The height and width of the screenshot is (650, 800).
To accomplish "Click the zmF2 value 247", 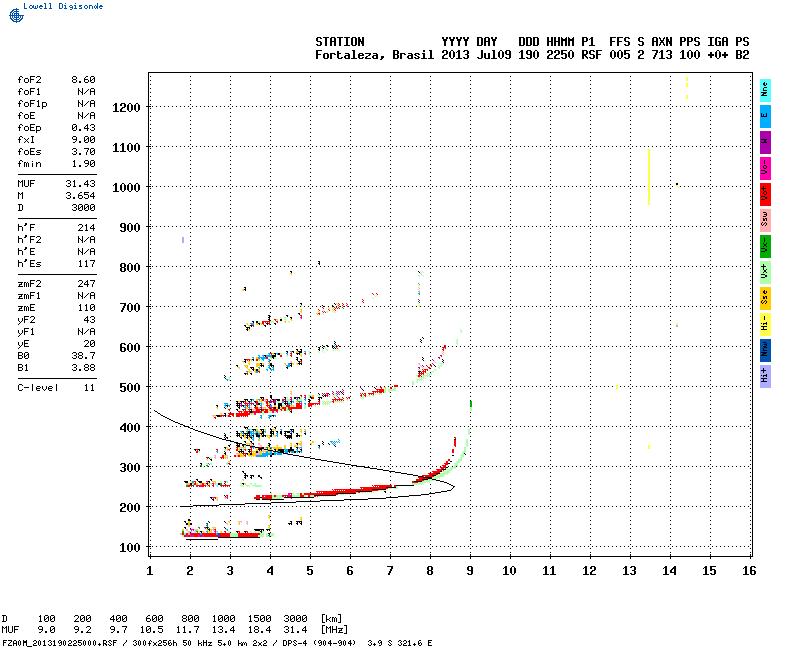I will pyautogui.click(x=86, y=284).
